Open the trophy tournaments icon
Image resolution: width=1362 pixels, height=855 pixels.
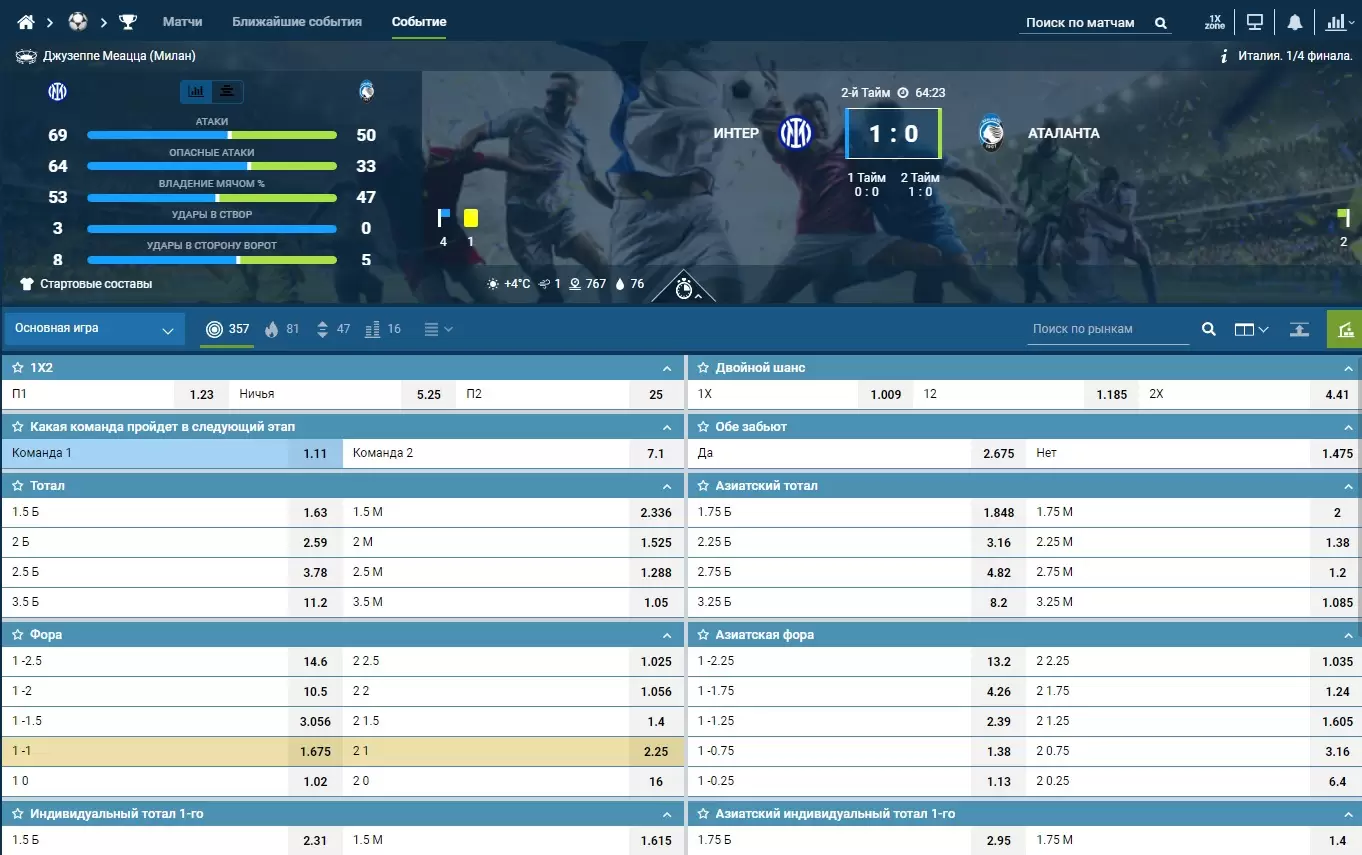pos(128,22)
